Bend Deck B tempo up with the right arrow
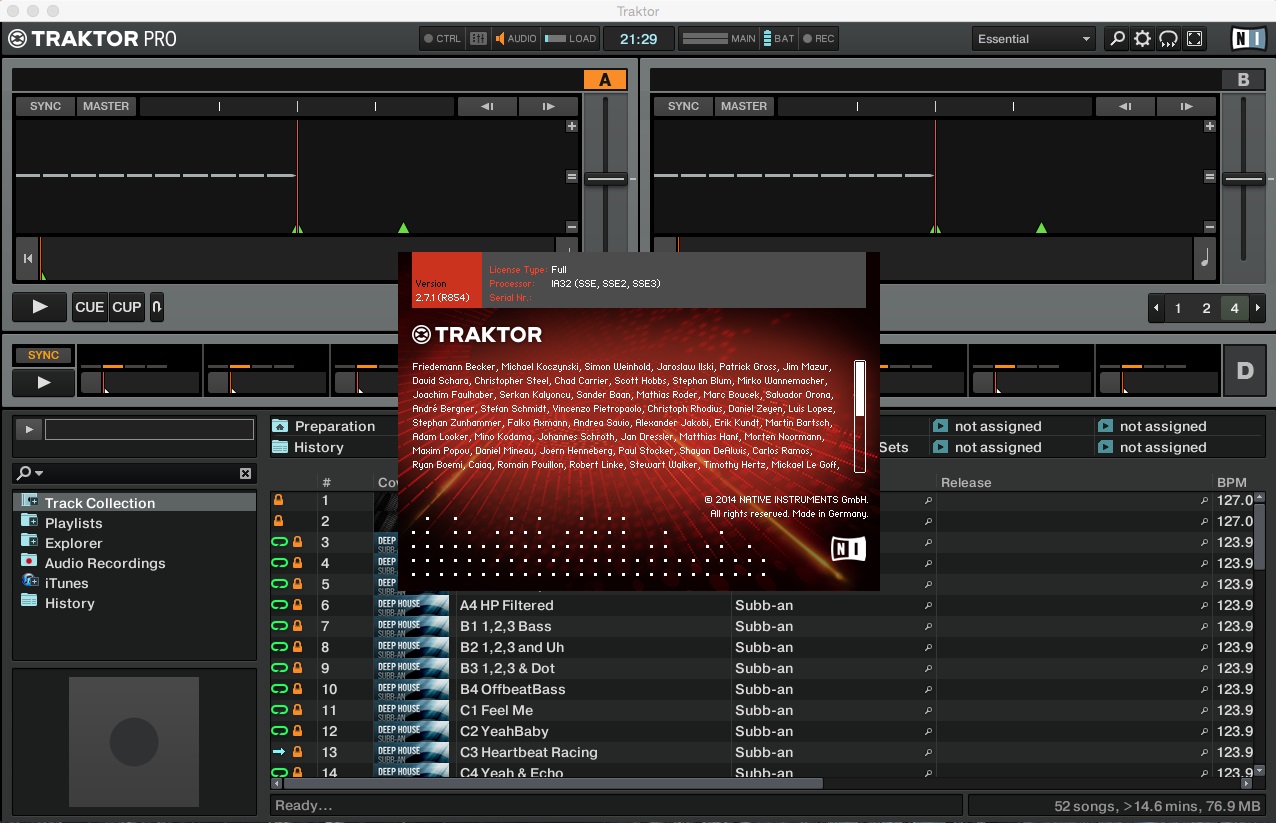 point(1186,106)
